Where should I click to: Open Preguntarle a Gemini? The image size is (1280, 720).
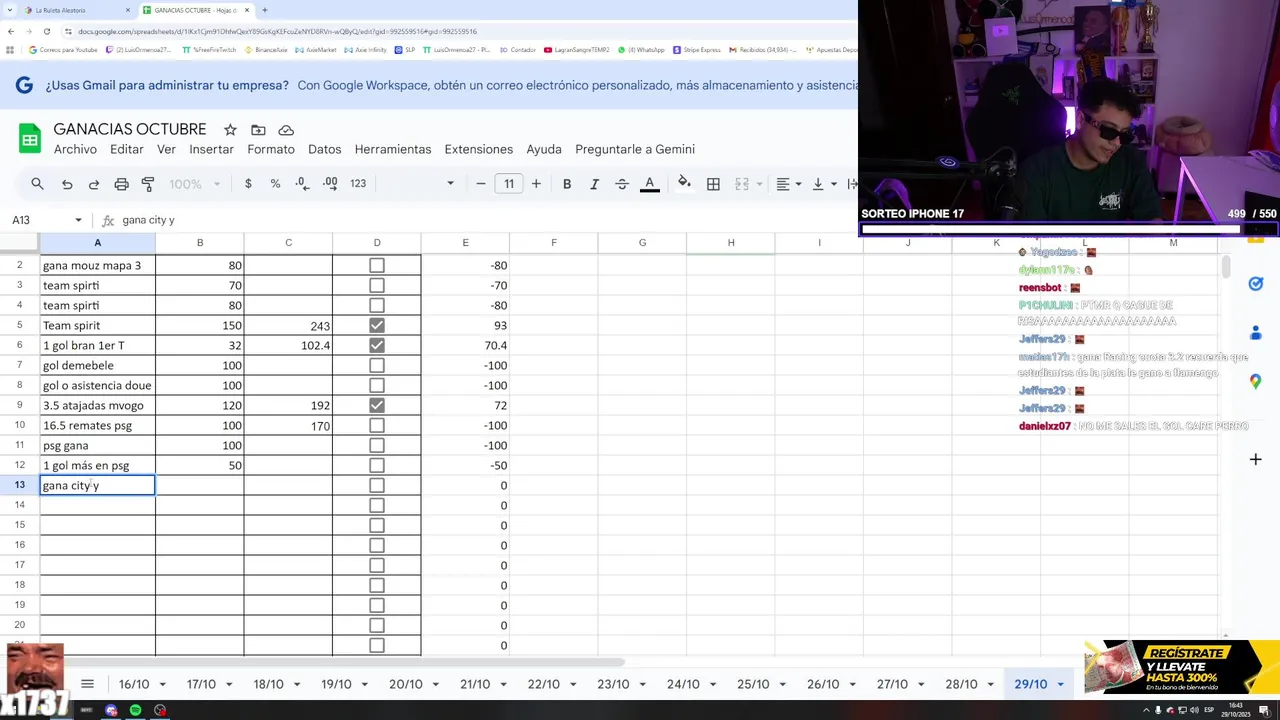634,149
